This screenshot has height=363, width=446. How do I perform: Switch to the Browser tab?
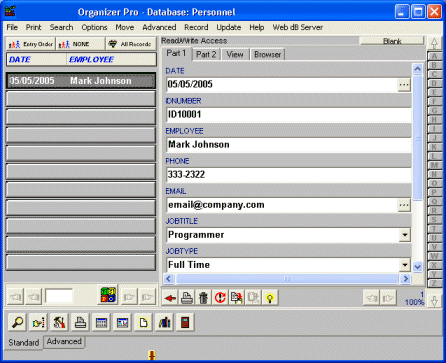point(268,54)
